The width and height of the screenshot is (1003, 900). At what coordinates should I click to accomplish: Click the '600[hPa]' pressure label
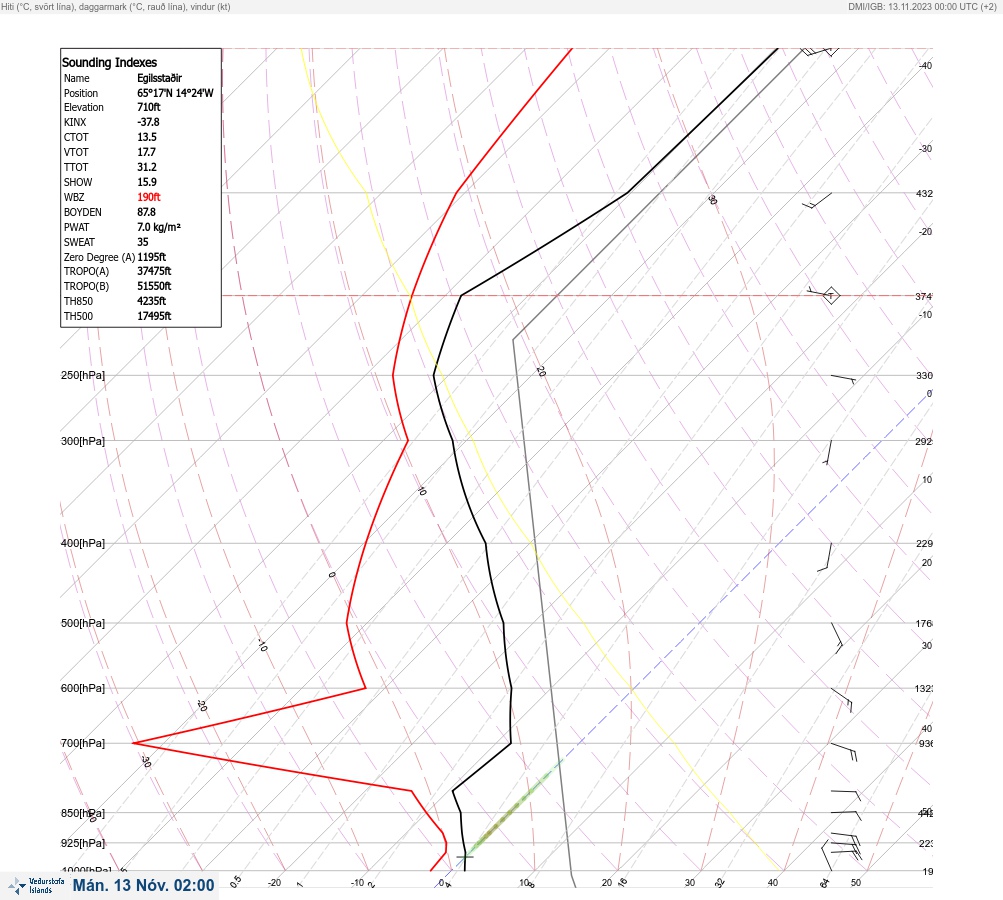tap(83, 689)
